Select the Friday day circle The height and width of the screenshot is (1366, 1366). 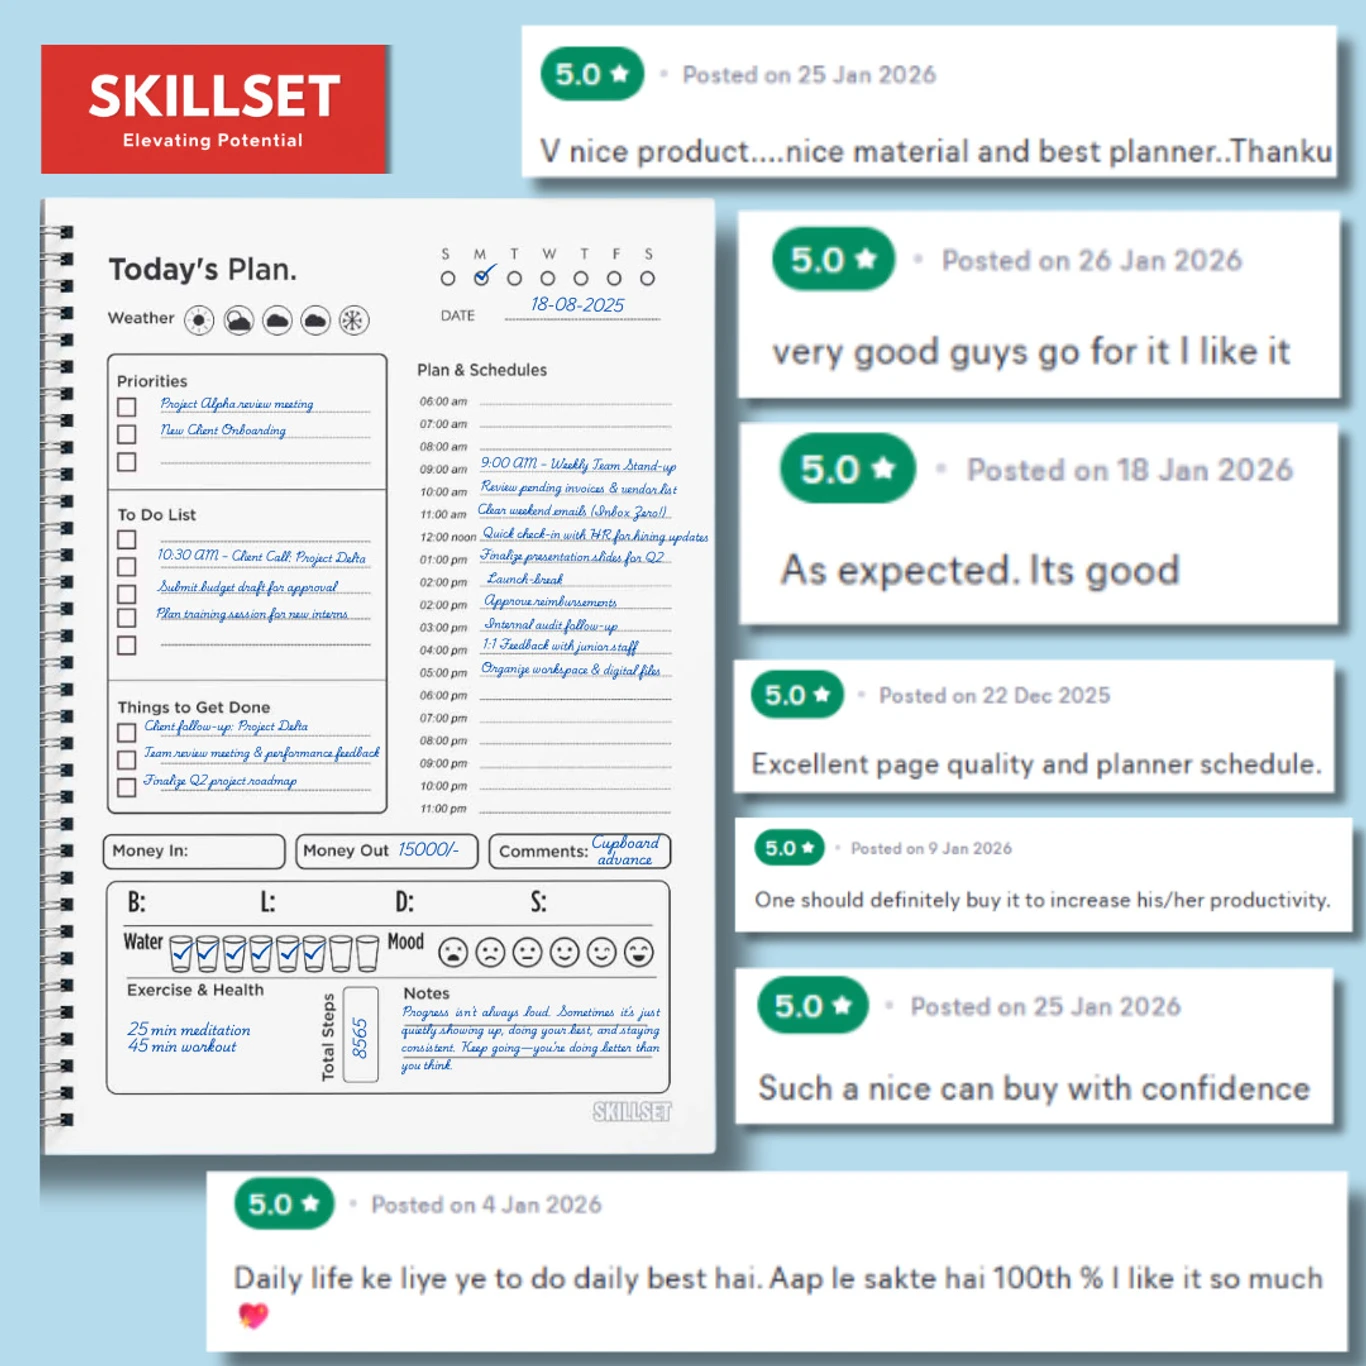coord(614,279)
